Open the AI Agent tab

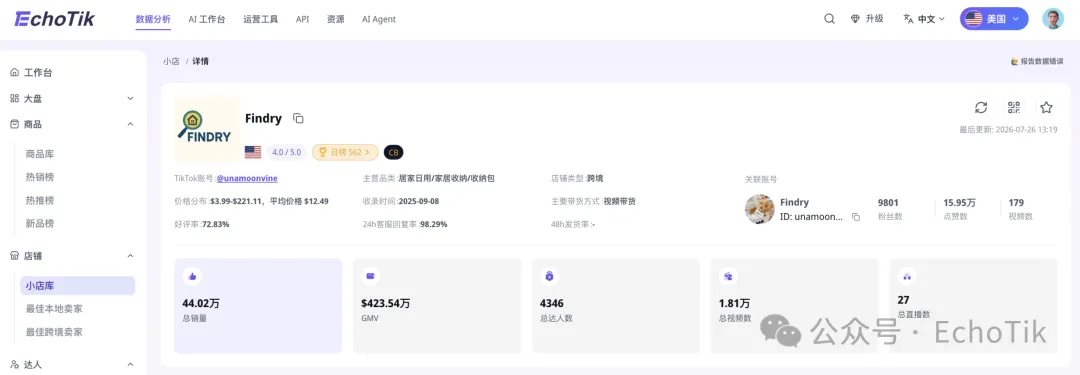tap(379, 19)
